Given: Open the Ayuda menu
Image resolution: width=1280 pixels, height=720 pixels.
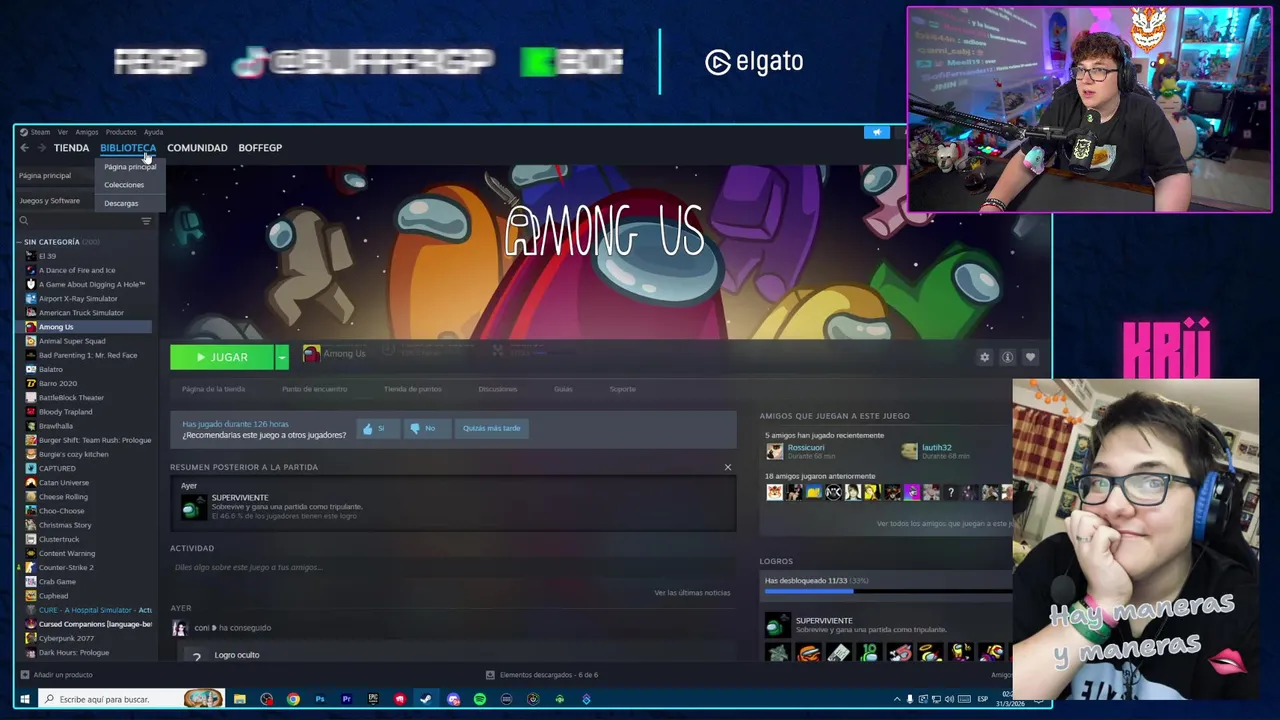Looking at the screenshot, I should tap(153, 132).
